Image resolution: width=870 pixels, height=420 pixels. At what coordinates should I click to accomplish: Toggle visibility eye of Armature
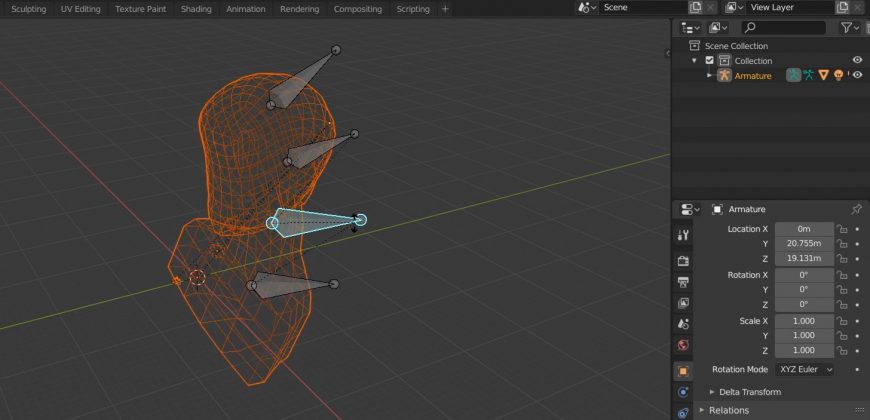[x=857, y=75]
